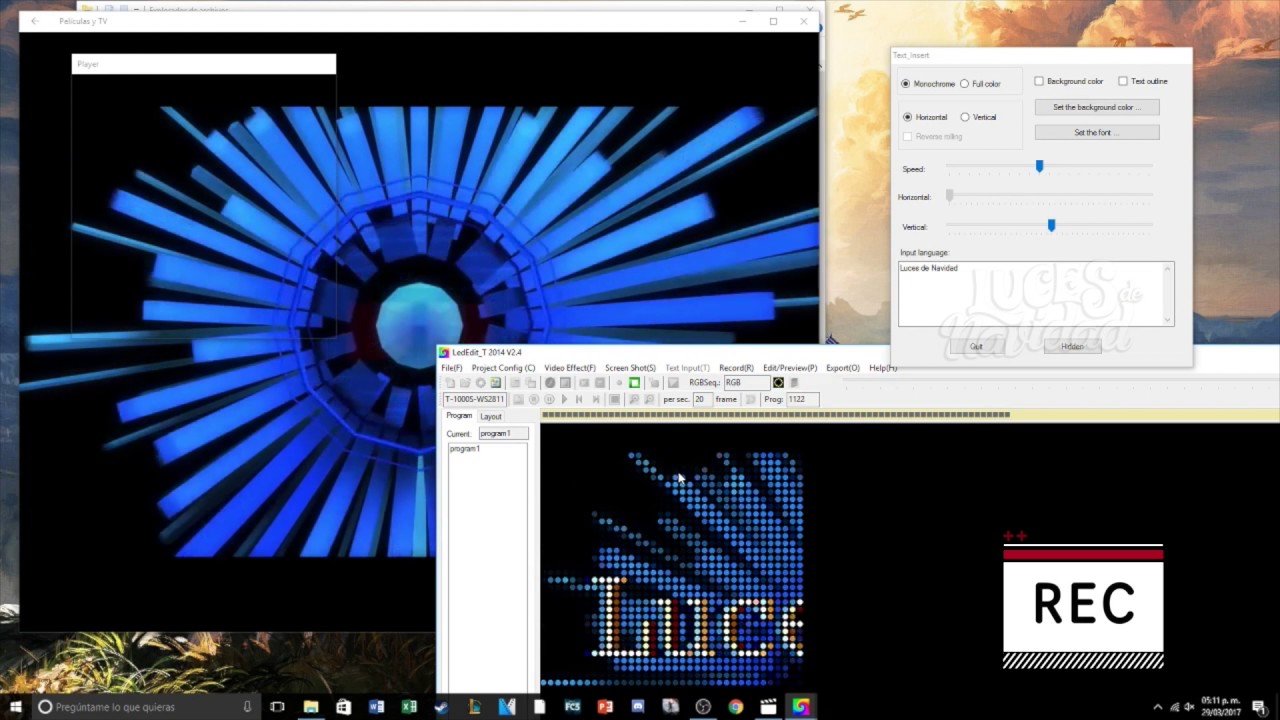The height and width of the screenshot is (720, 1280).
Task: Click the Cortana microphone icon
Action: click(247, 707)
